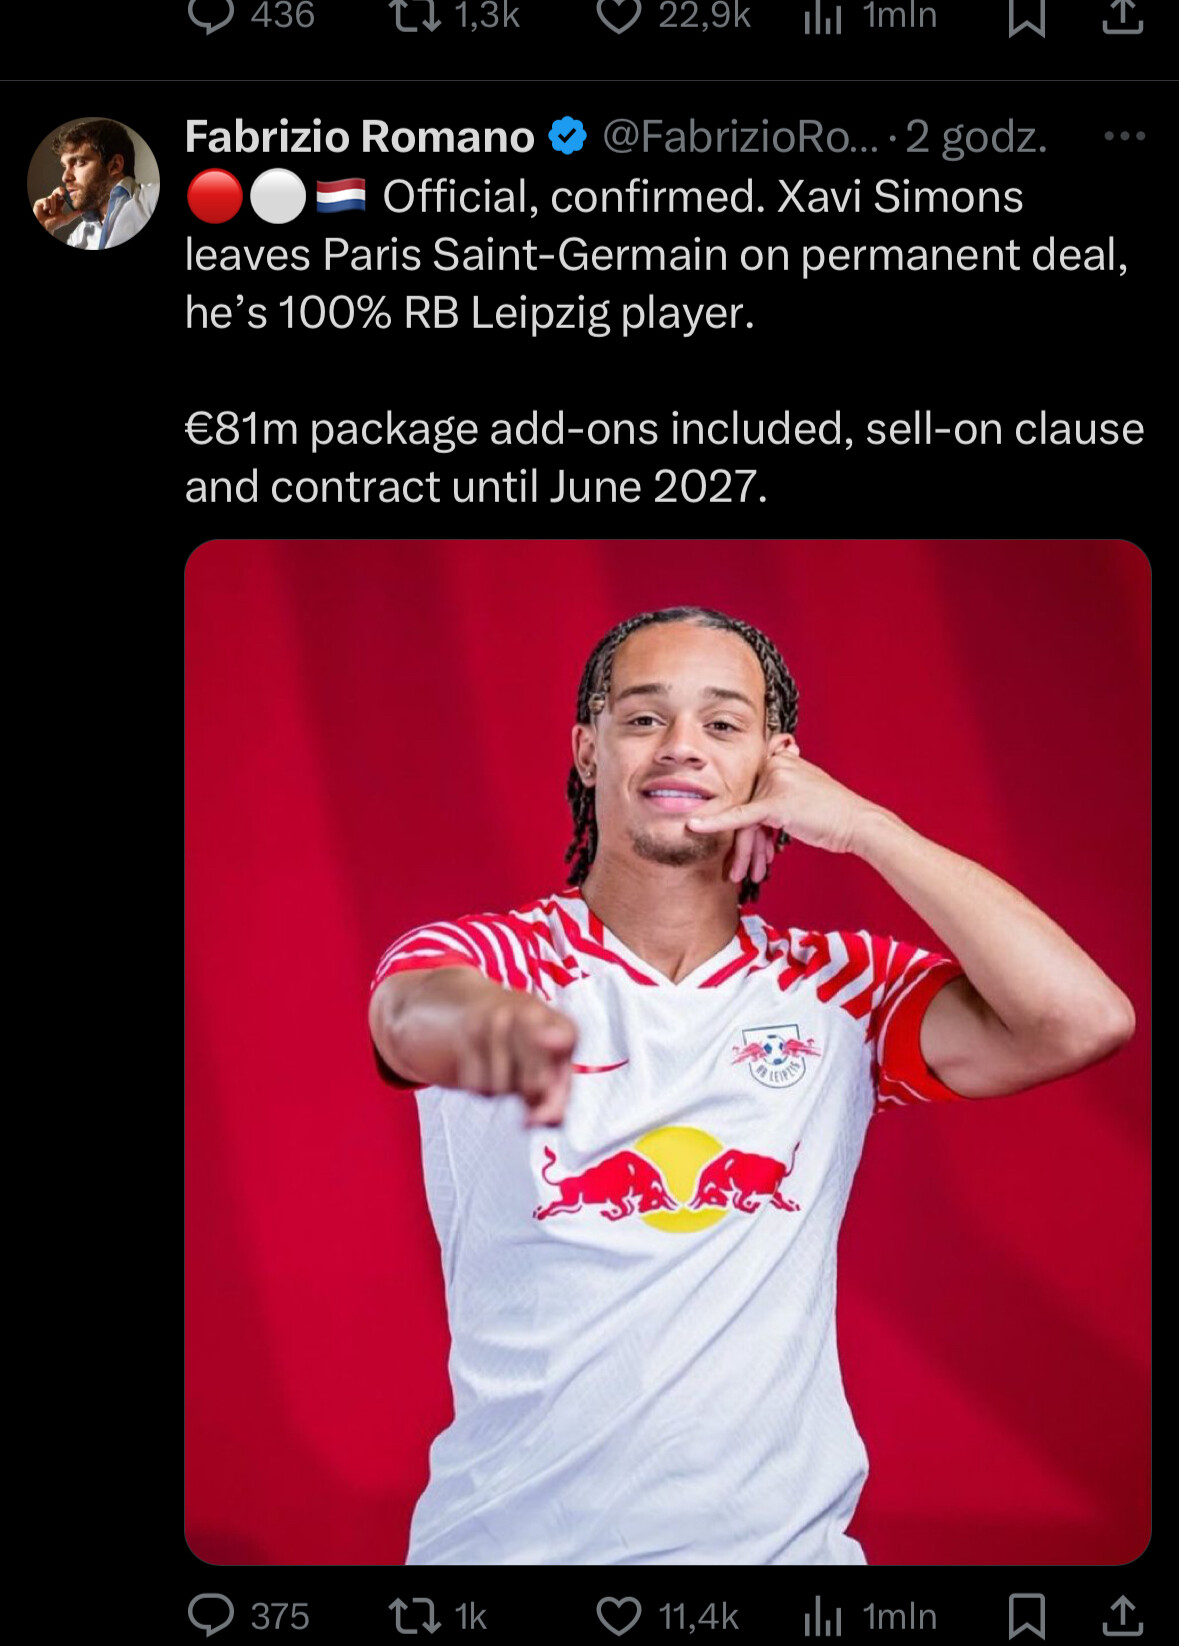Retweet the previous tweet with 1,3k retweets

(x=454, y=15)
